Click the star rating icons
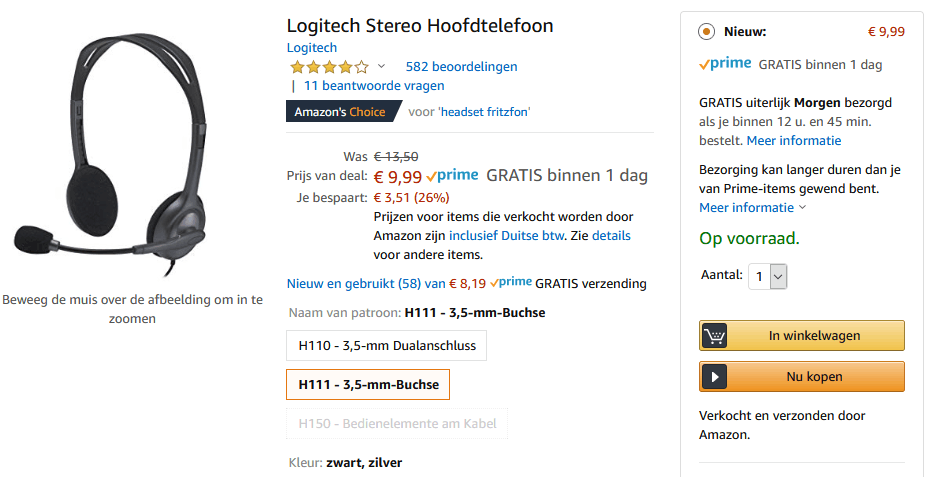Screen dimensions: 925x477 [x=329, y=67]
